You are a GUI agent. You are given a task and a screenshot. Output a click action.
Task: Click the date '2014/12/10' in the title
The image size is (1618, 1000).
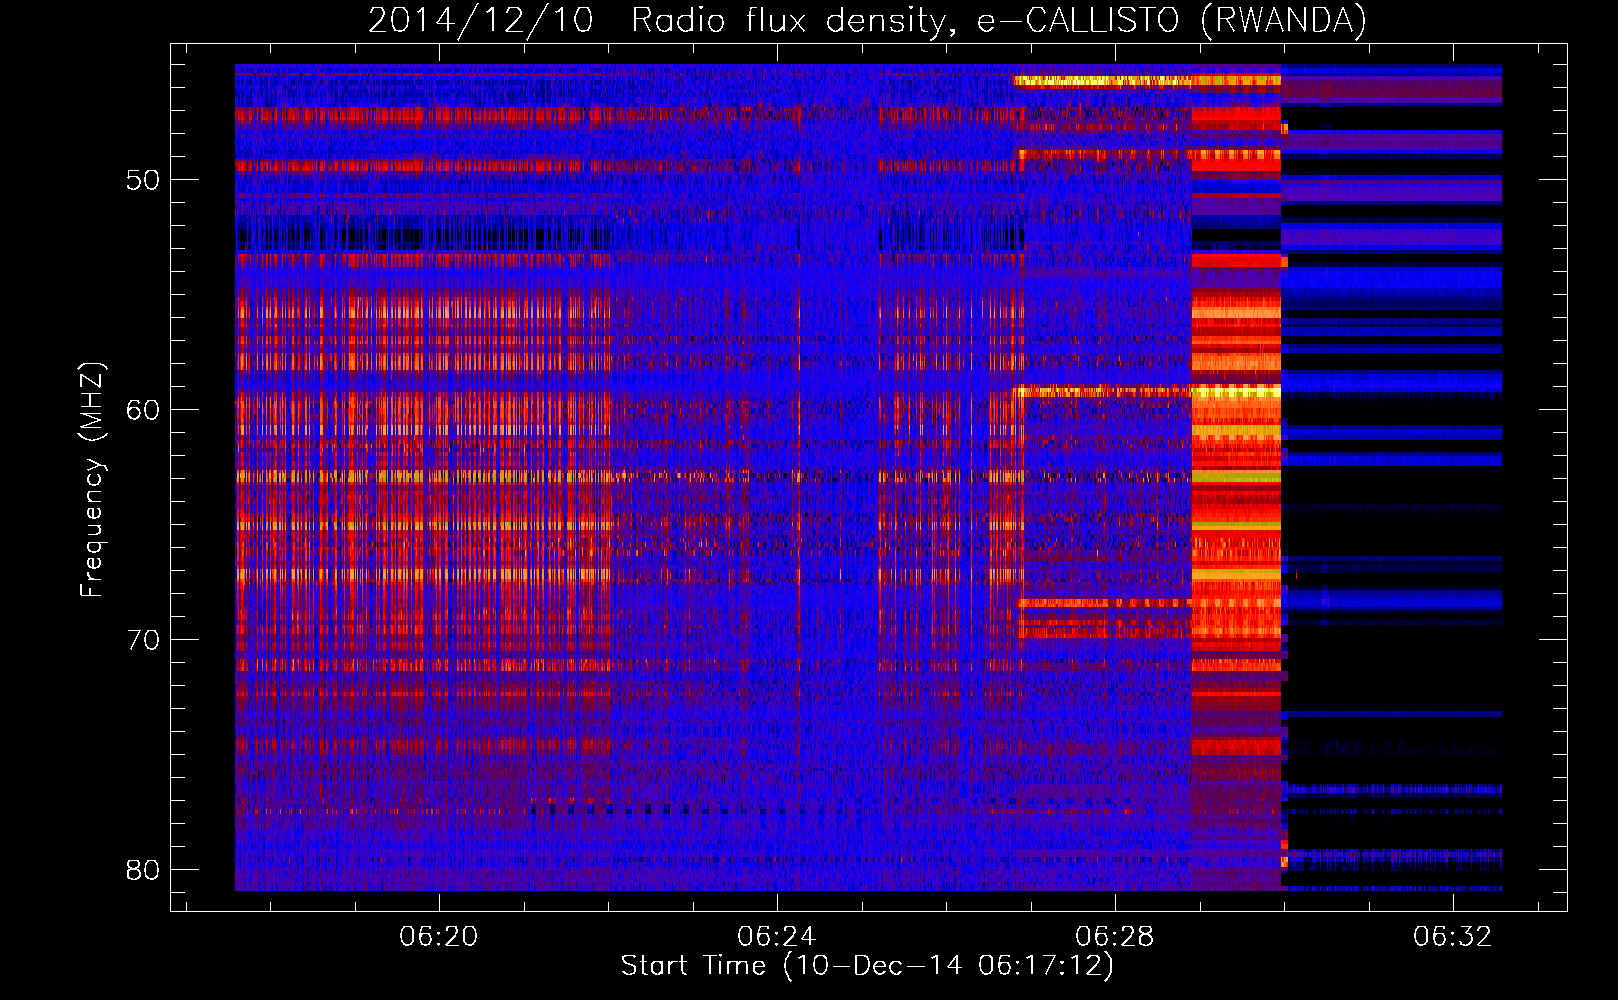tap(481, 20)
